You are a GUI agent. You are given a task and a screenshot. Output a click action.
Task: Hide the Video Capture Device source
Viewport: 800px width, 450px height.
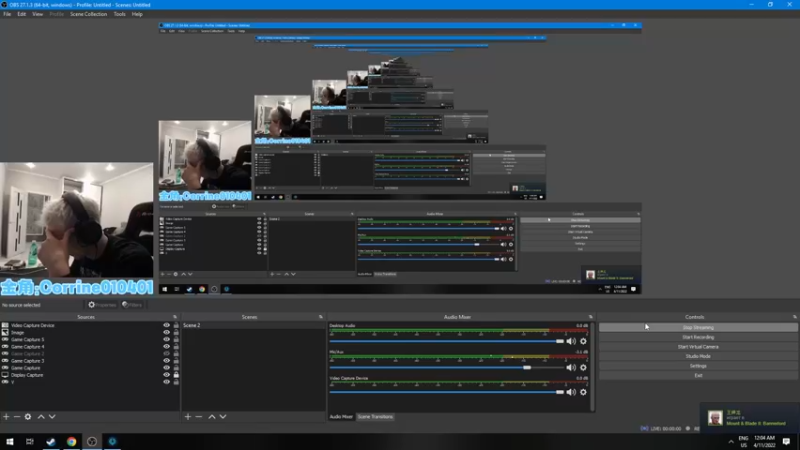(166, 325)
